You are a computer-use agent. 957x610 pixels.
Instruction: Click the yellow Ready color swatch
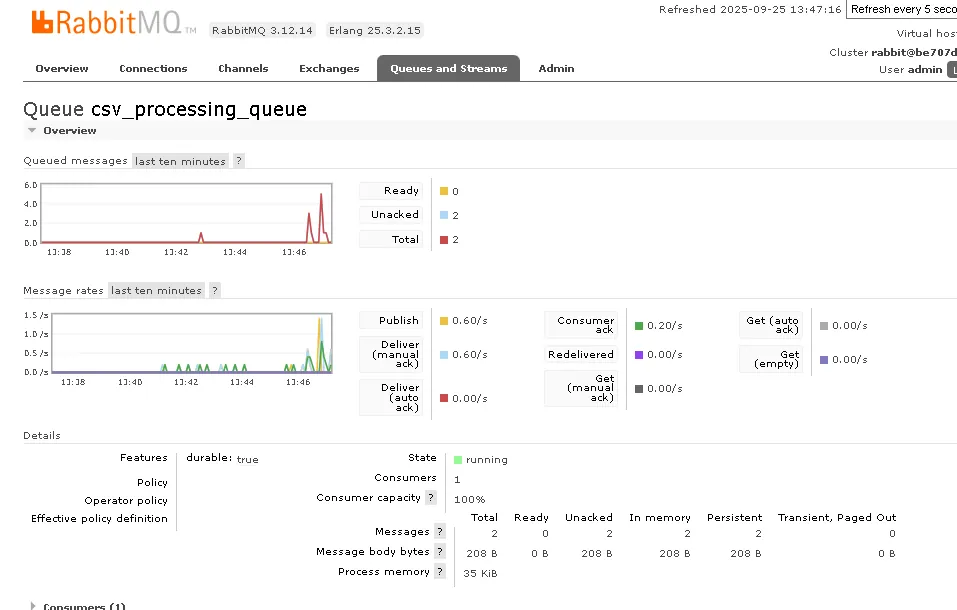click(x=444, y=191)
